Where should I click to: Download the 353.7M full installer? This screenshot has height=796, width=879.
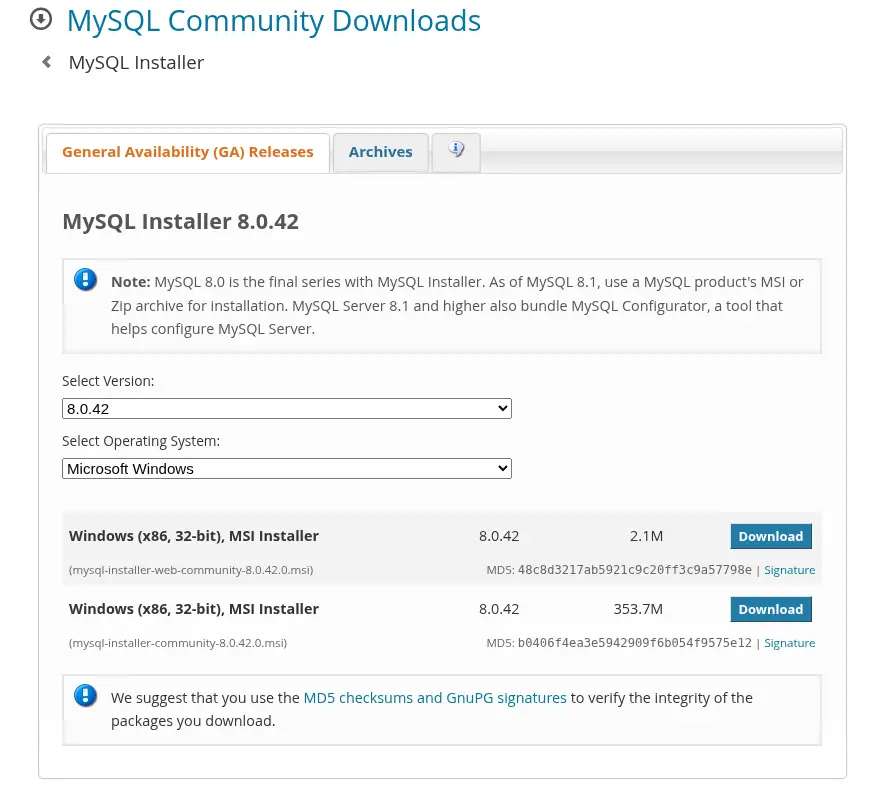pos(770,609)
